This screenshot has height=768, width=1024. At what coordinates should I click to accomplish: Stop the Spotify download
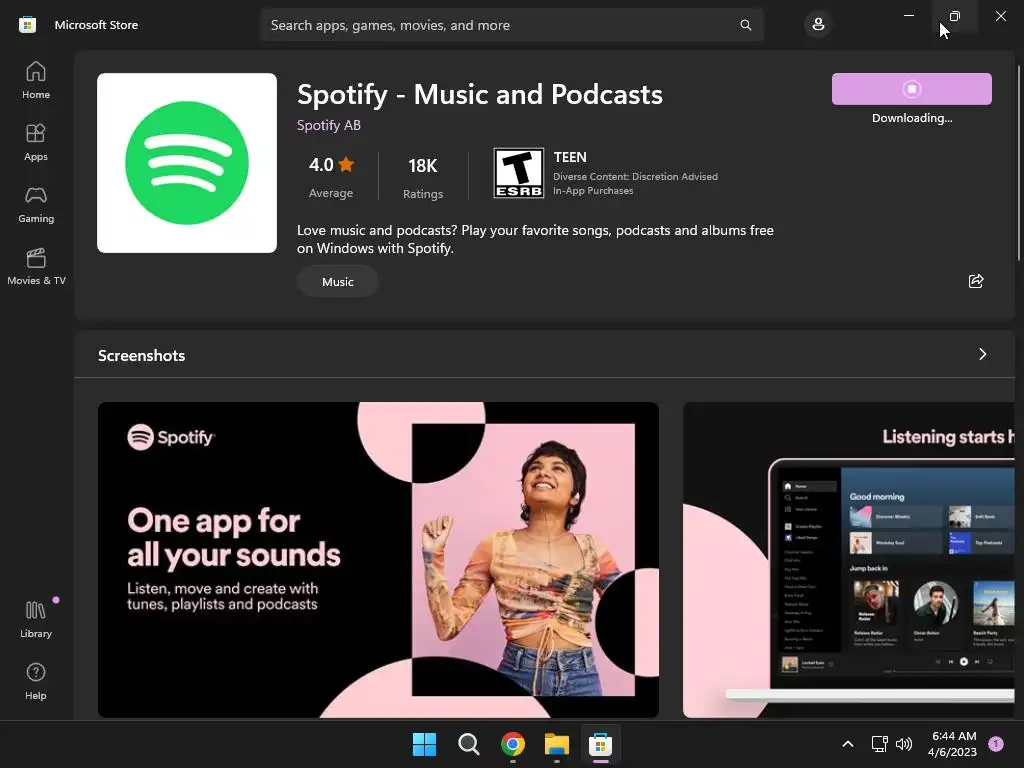(x=912, y=89)
